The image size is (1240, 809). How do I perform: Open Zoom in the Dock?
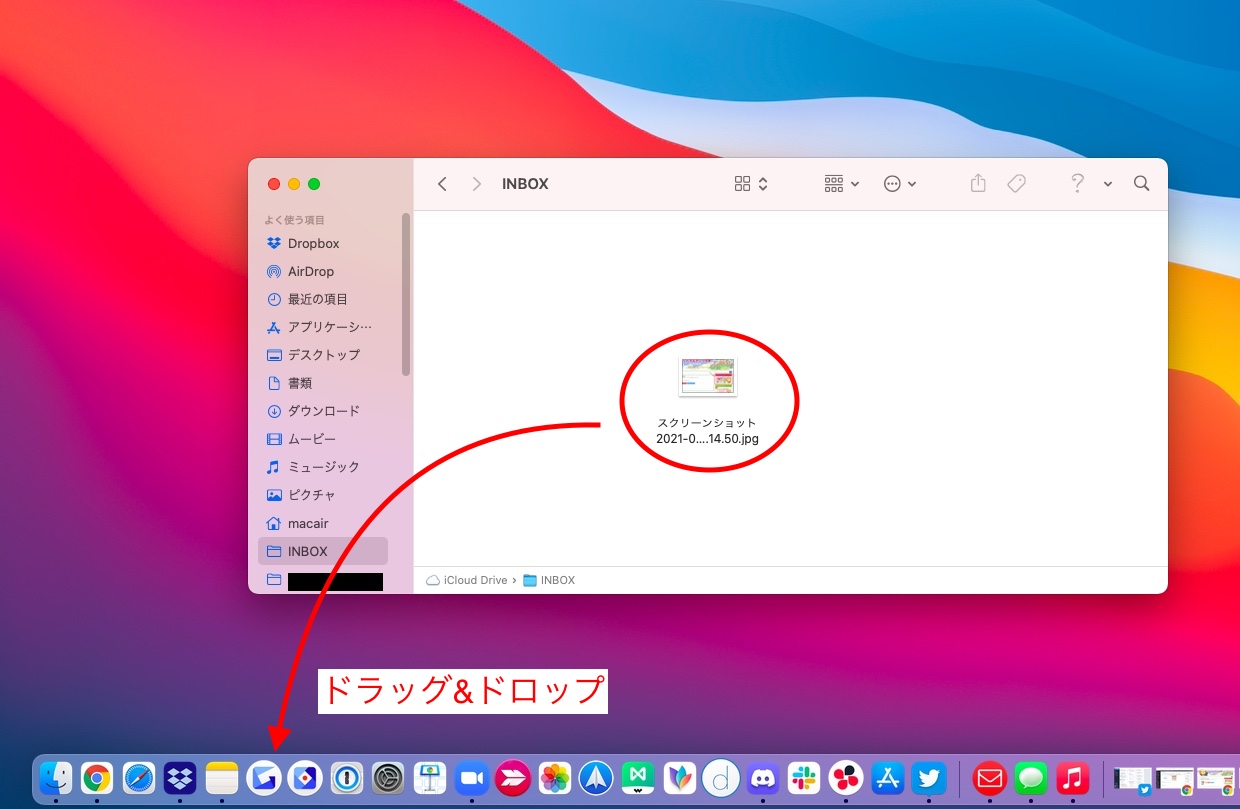[471, 777]
